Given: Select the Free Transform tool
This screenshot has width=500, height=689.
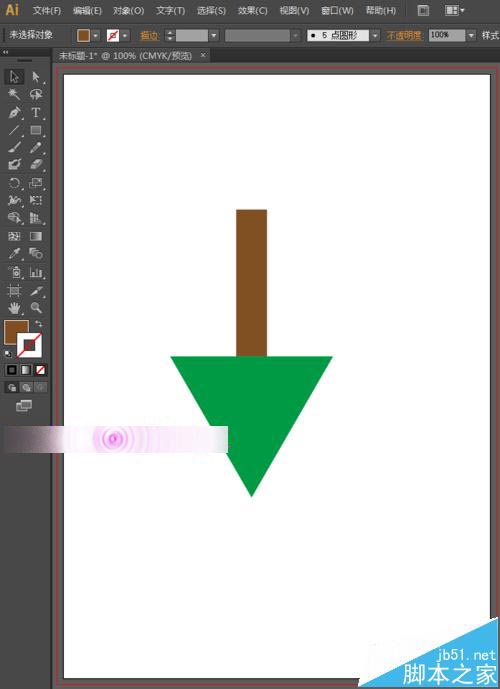Looking at the screenshot, I should [36, 200].
